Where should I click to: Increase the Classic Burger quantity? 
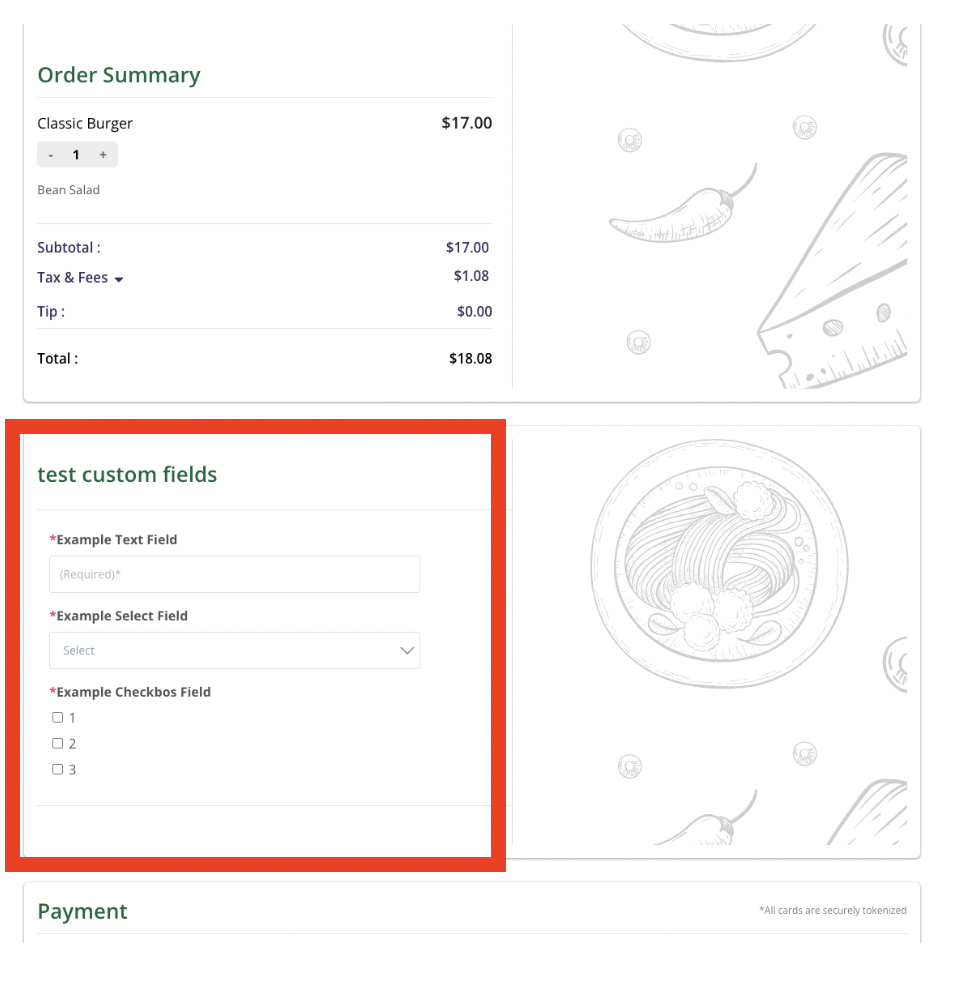pyautogui.click(x=103, y=155)
